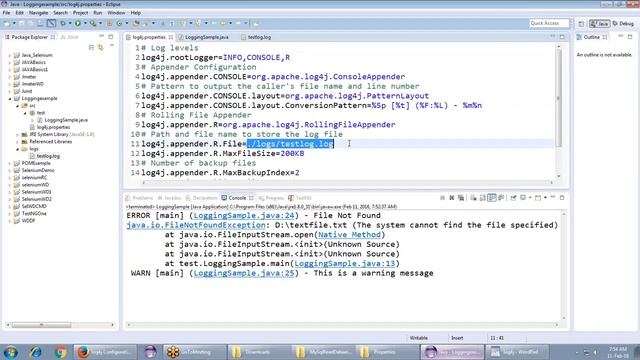Open the Firefox taskbar window
This screenshot has height=360, width=640.
tap(106, 352)
